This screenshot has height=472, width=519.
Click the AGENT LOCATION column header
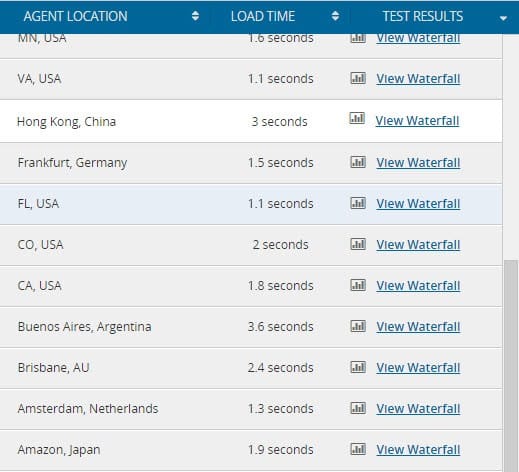point(75,16)
